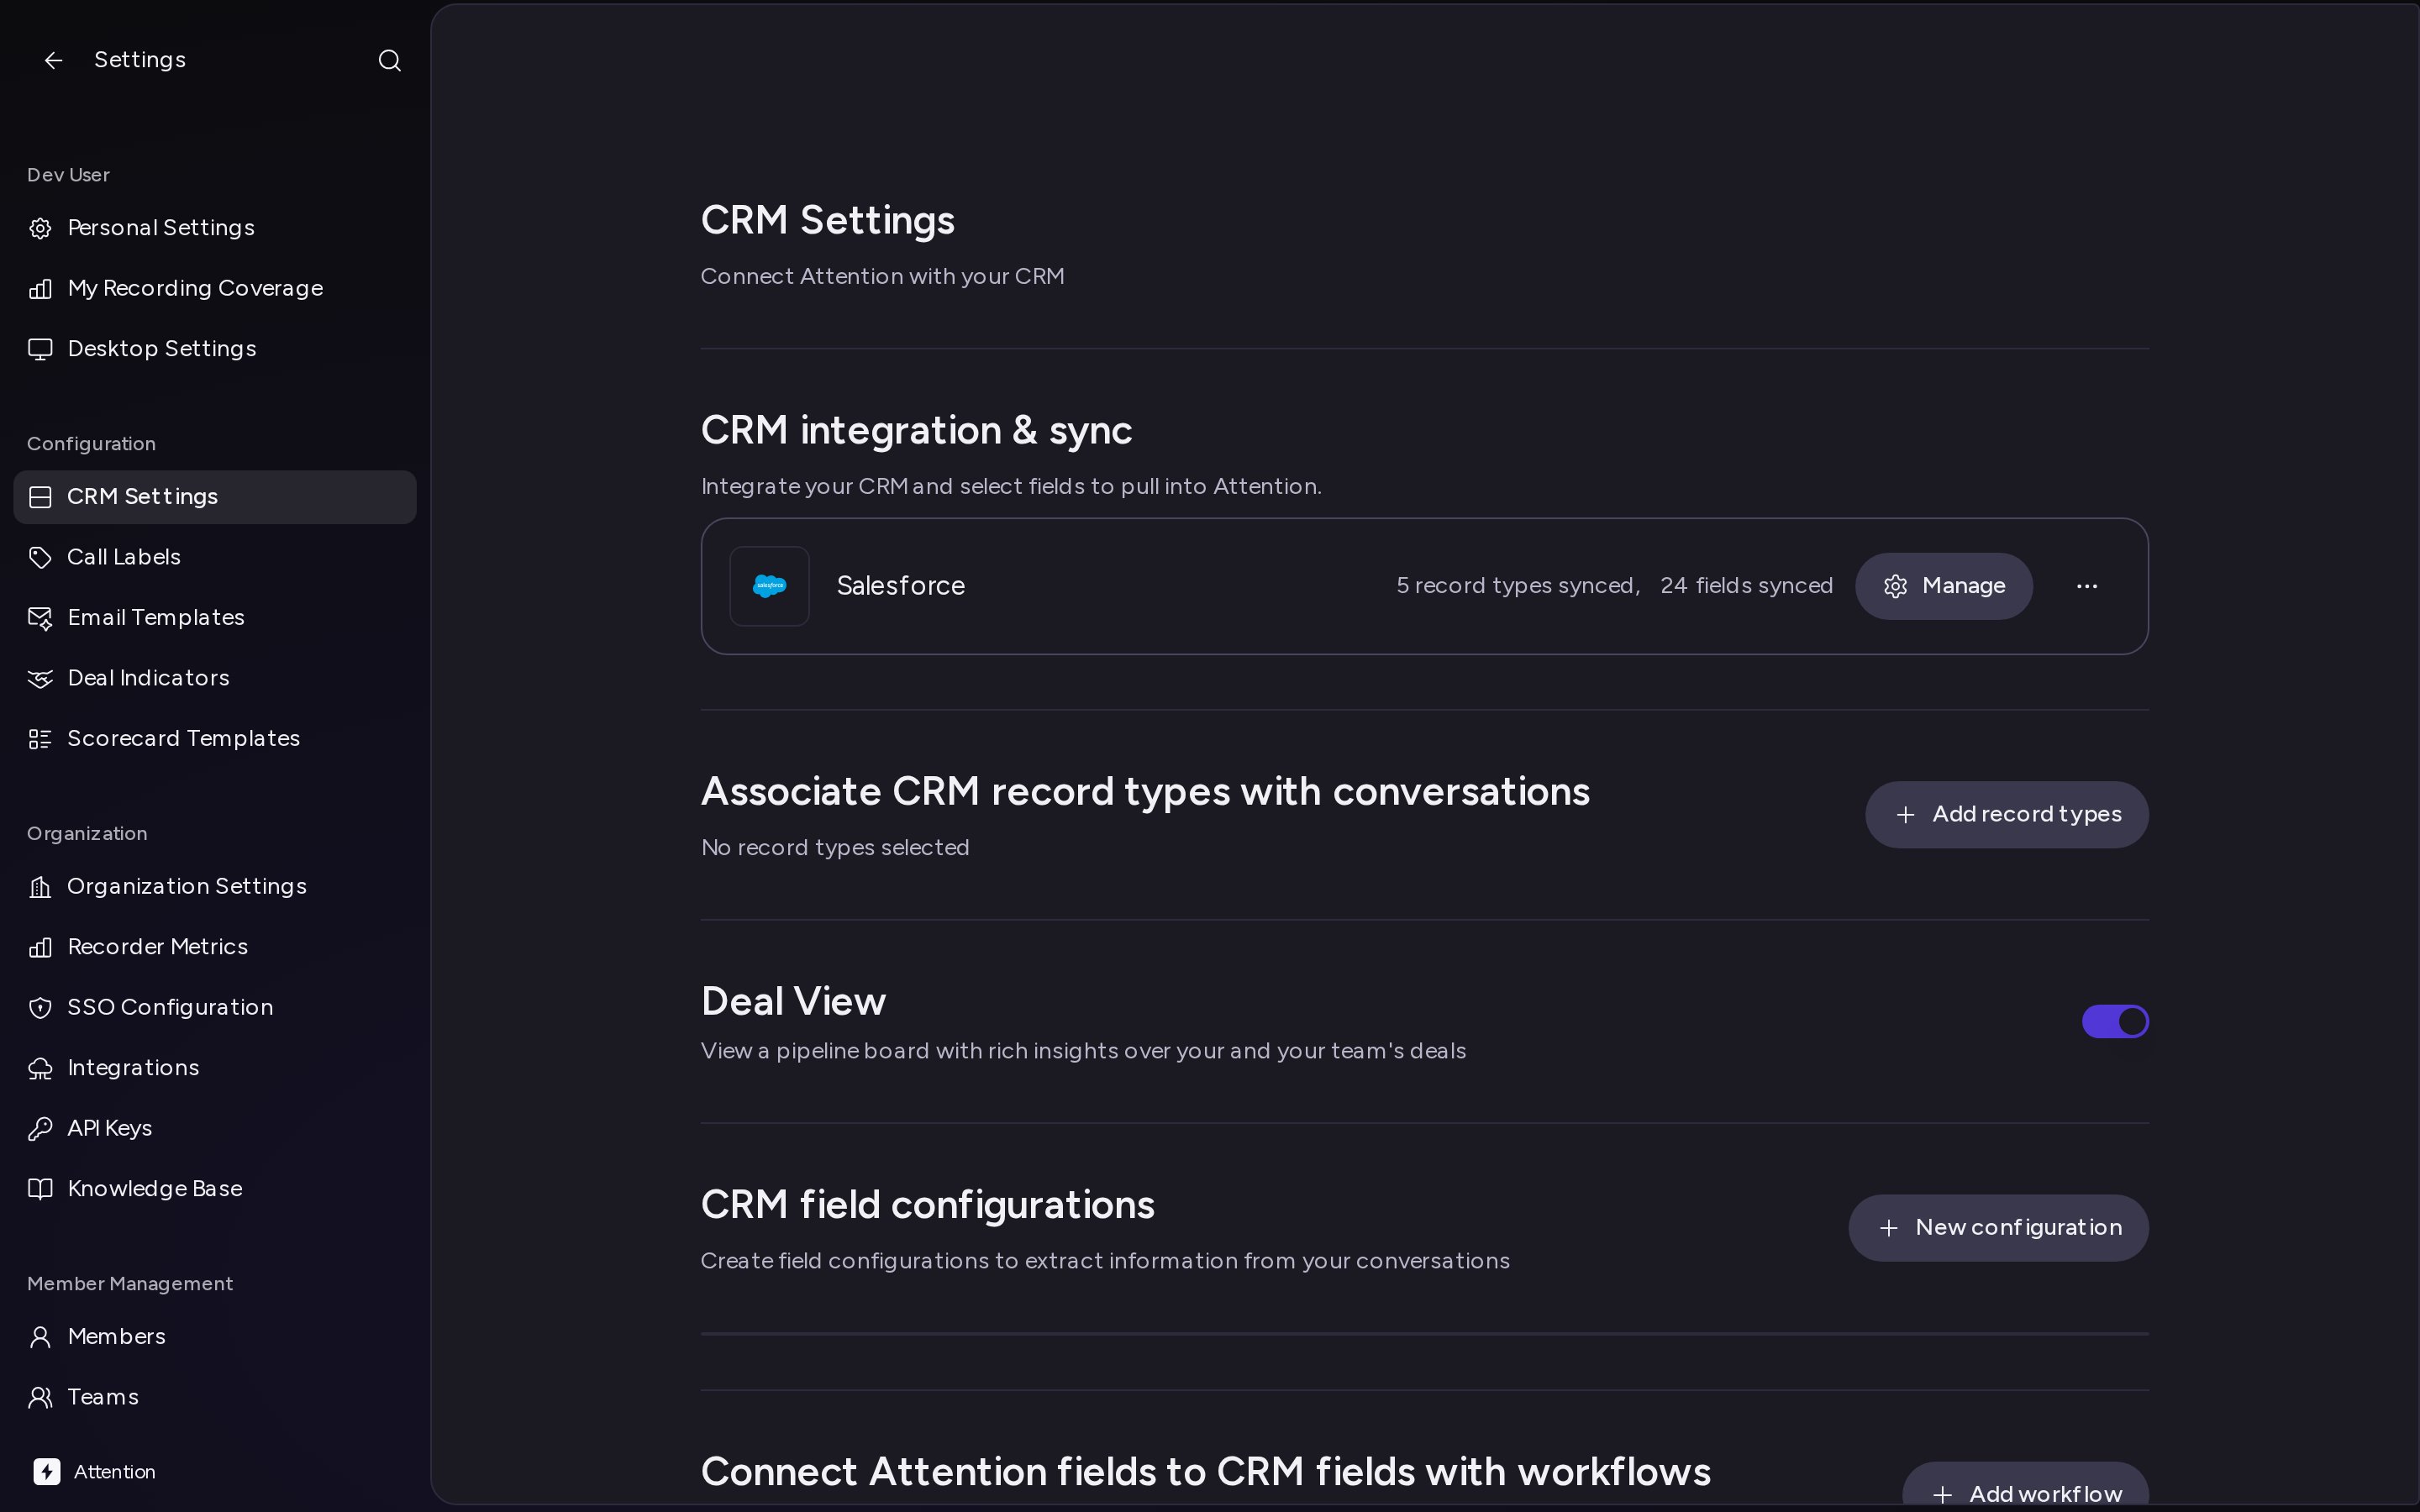This screenshot has width=2420, height=1512.
Task: Click the Add record types button
Action: point(2007,815)
